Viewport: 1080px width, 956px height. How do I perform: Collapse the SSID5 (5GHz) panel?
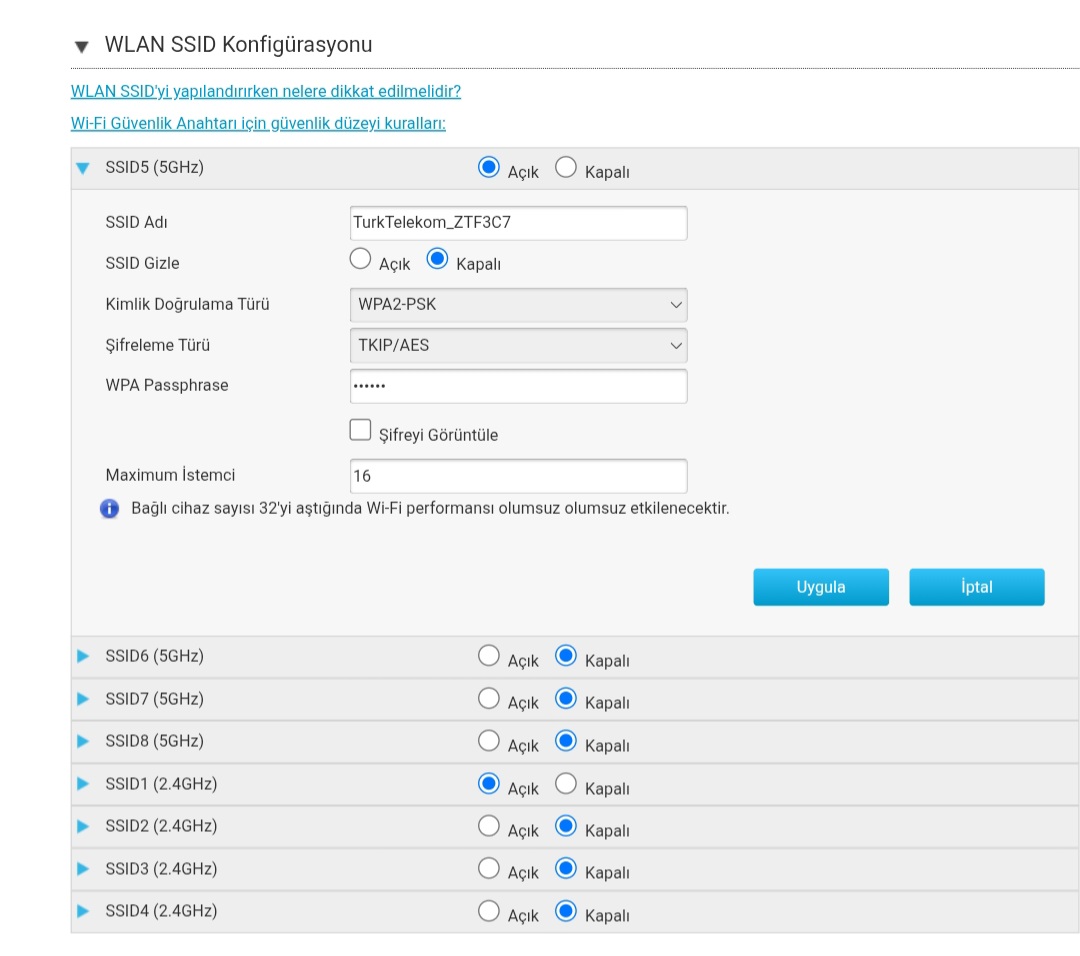(83, 168)
